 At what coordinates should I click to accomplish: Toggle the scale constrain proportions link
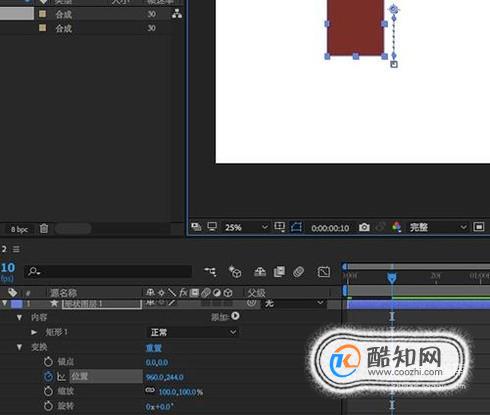click(150, 390)
